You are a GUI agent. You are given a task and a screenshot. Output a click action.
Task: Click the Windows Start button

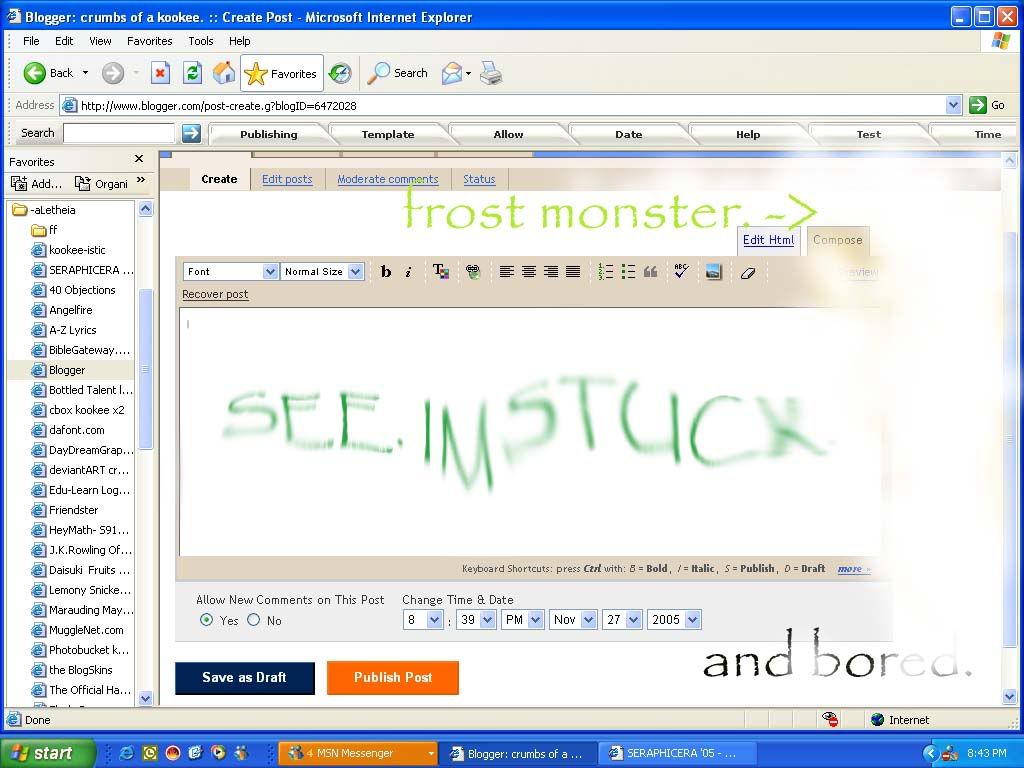point(46,753)
